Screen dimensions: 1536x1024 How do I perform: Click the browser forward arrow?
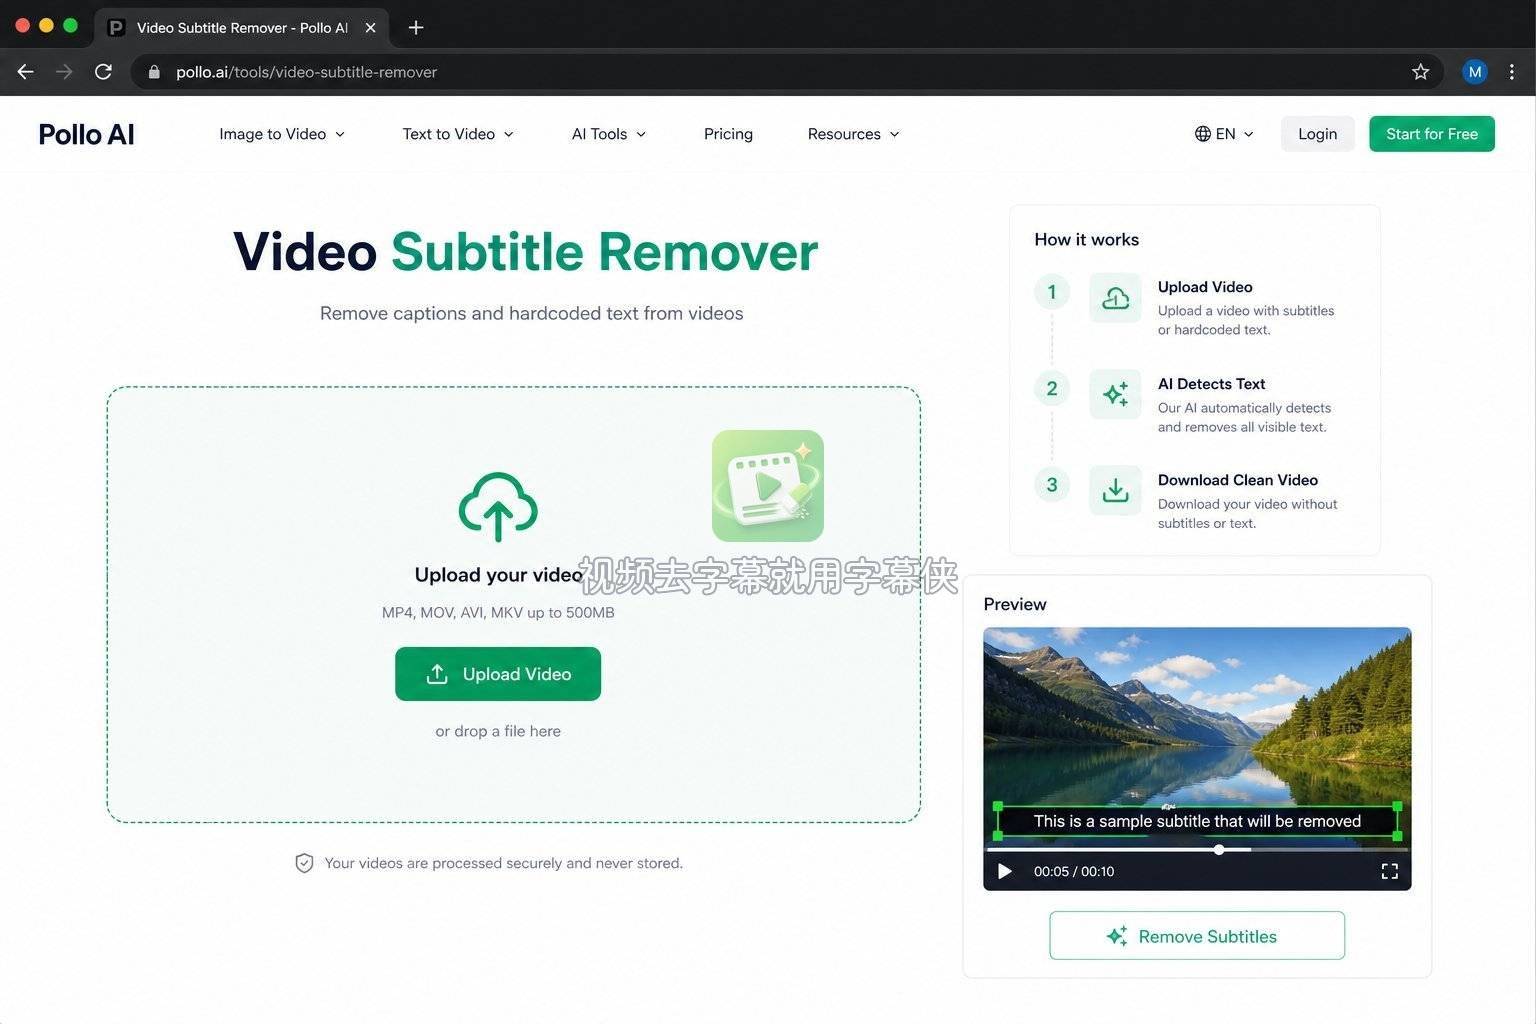pos(64,72)
